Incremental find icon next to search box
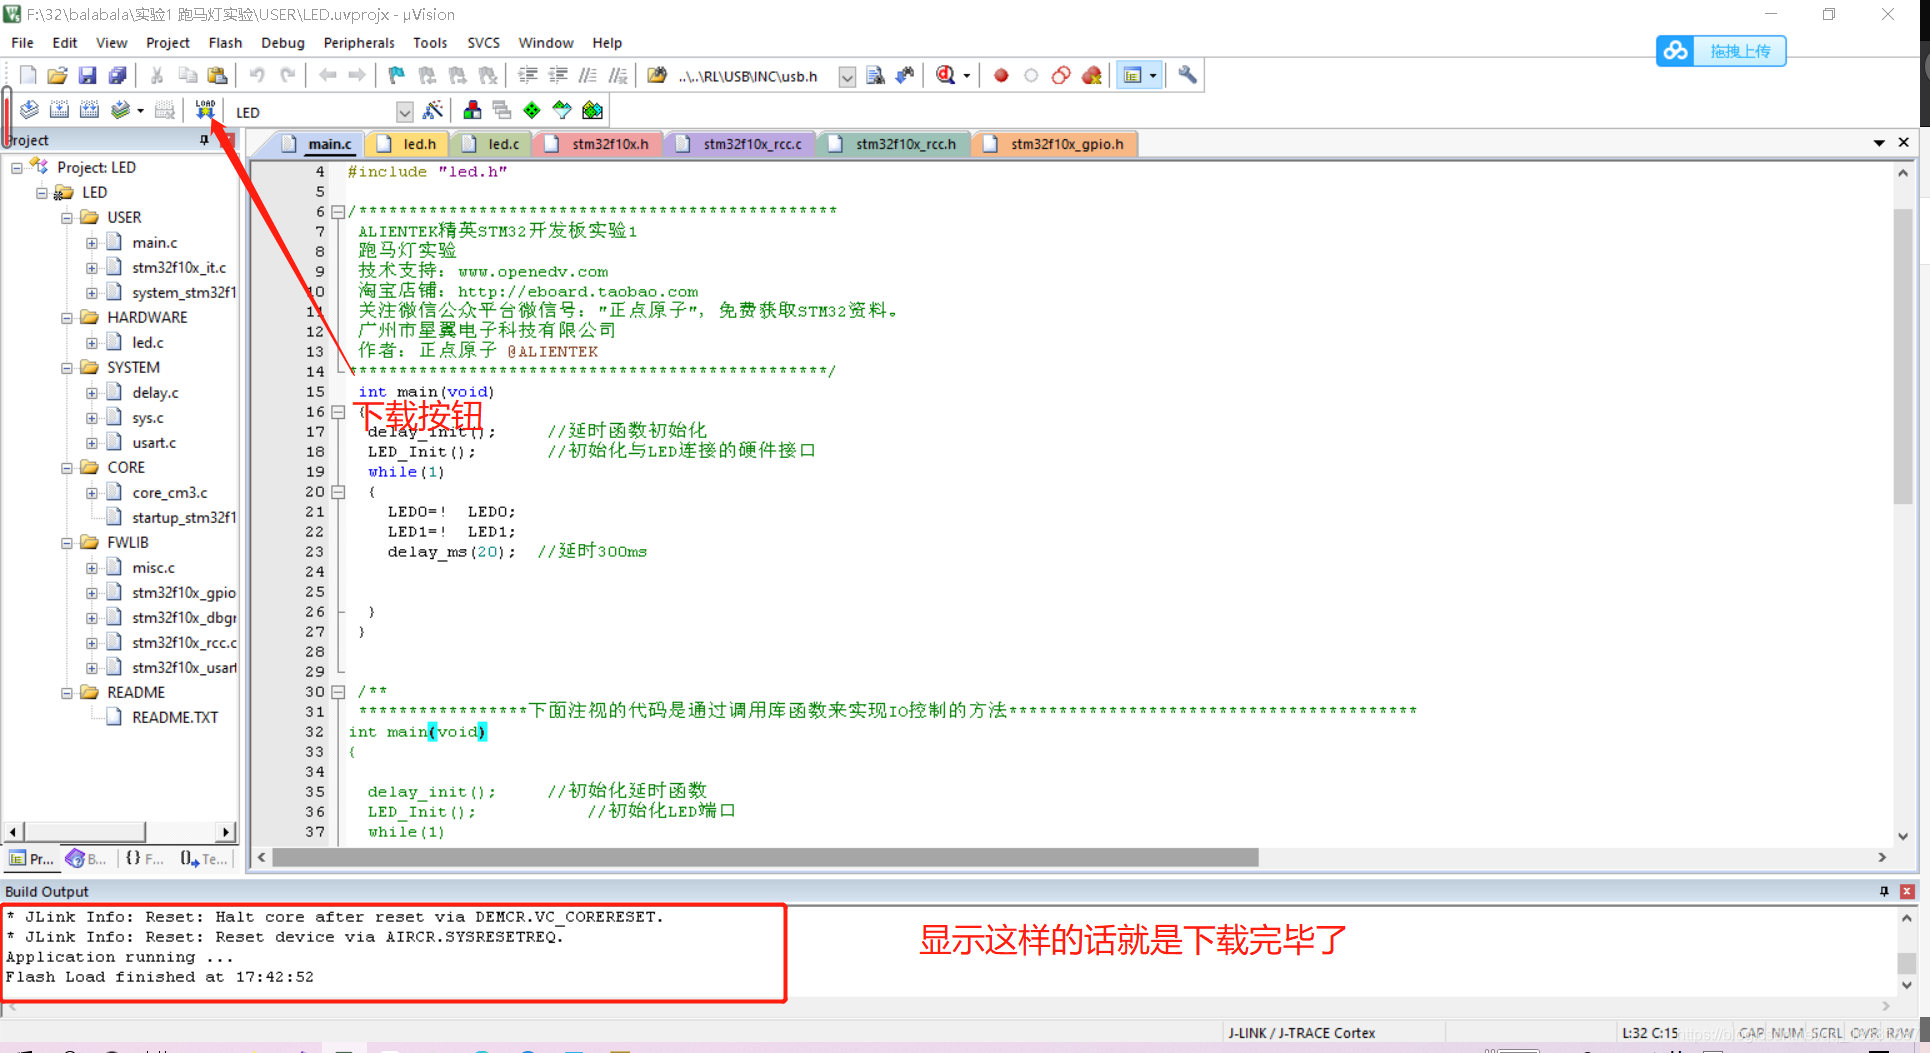1930x1053 pixels. click(905, 75)
